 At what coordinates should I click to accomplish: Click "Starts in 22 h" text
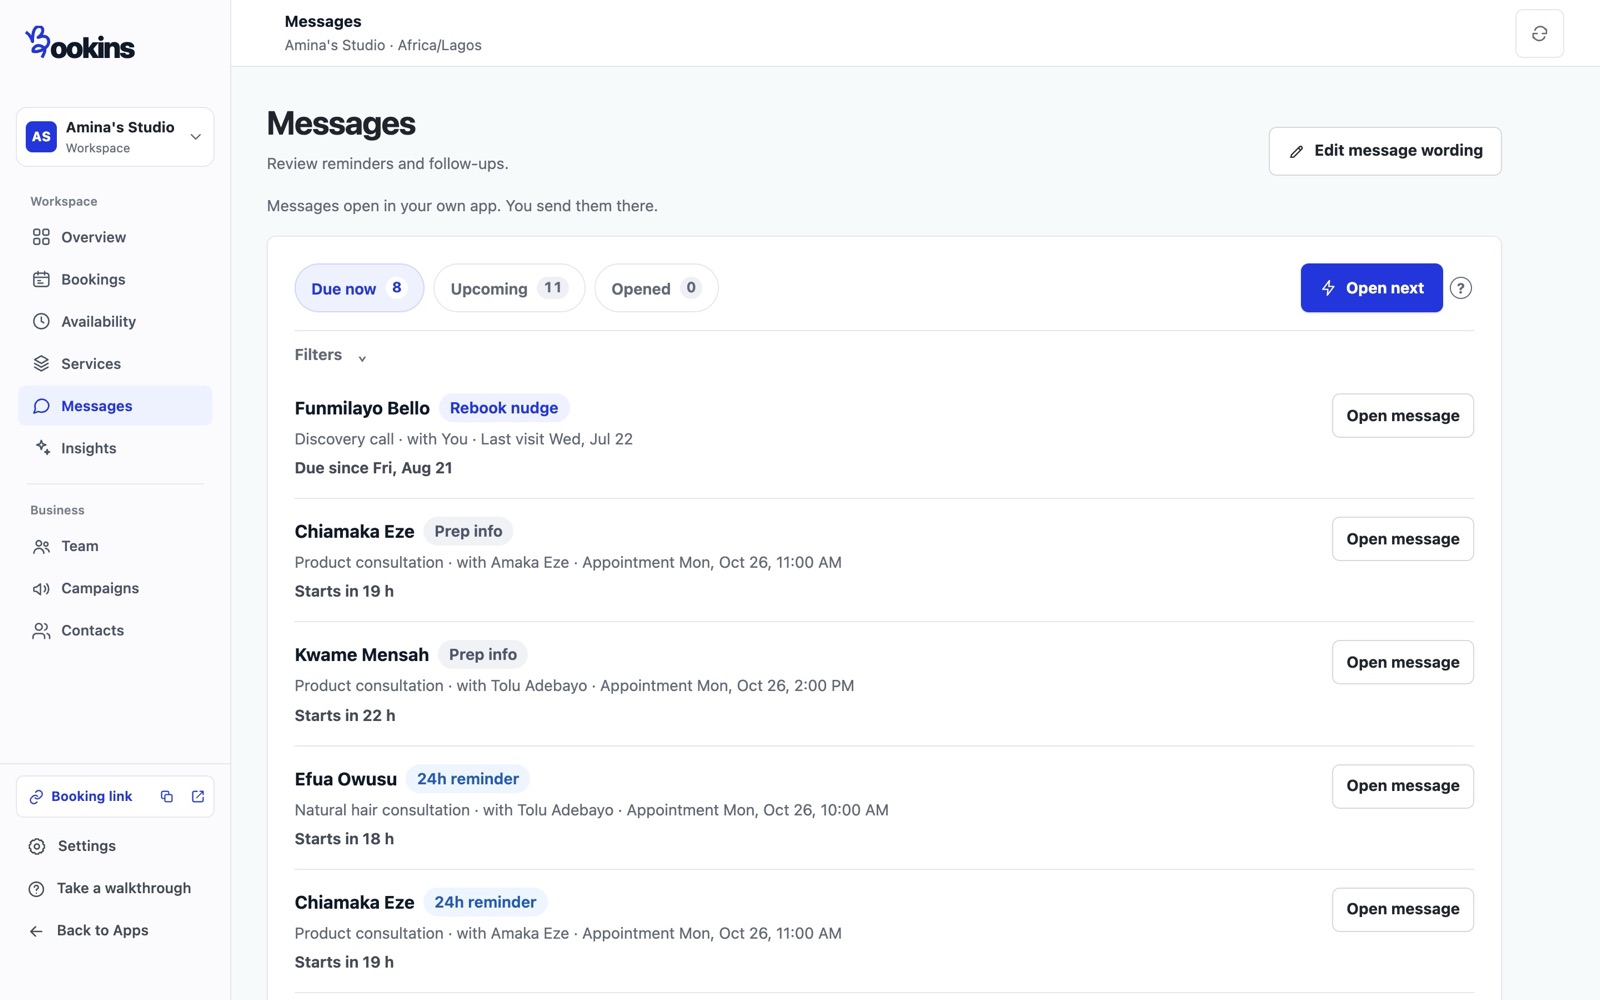[345, 715]
